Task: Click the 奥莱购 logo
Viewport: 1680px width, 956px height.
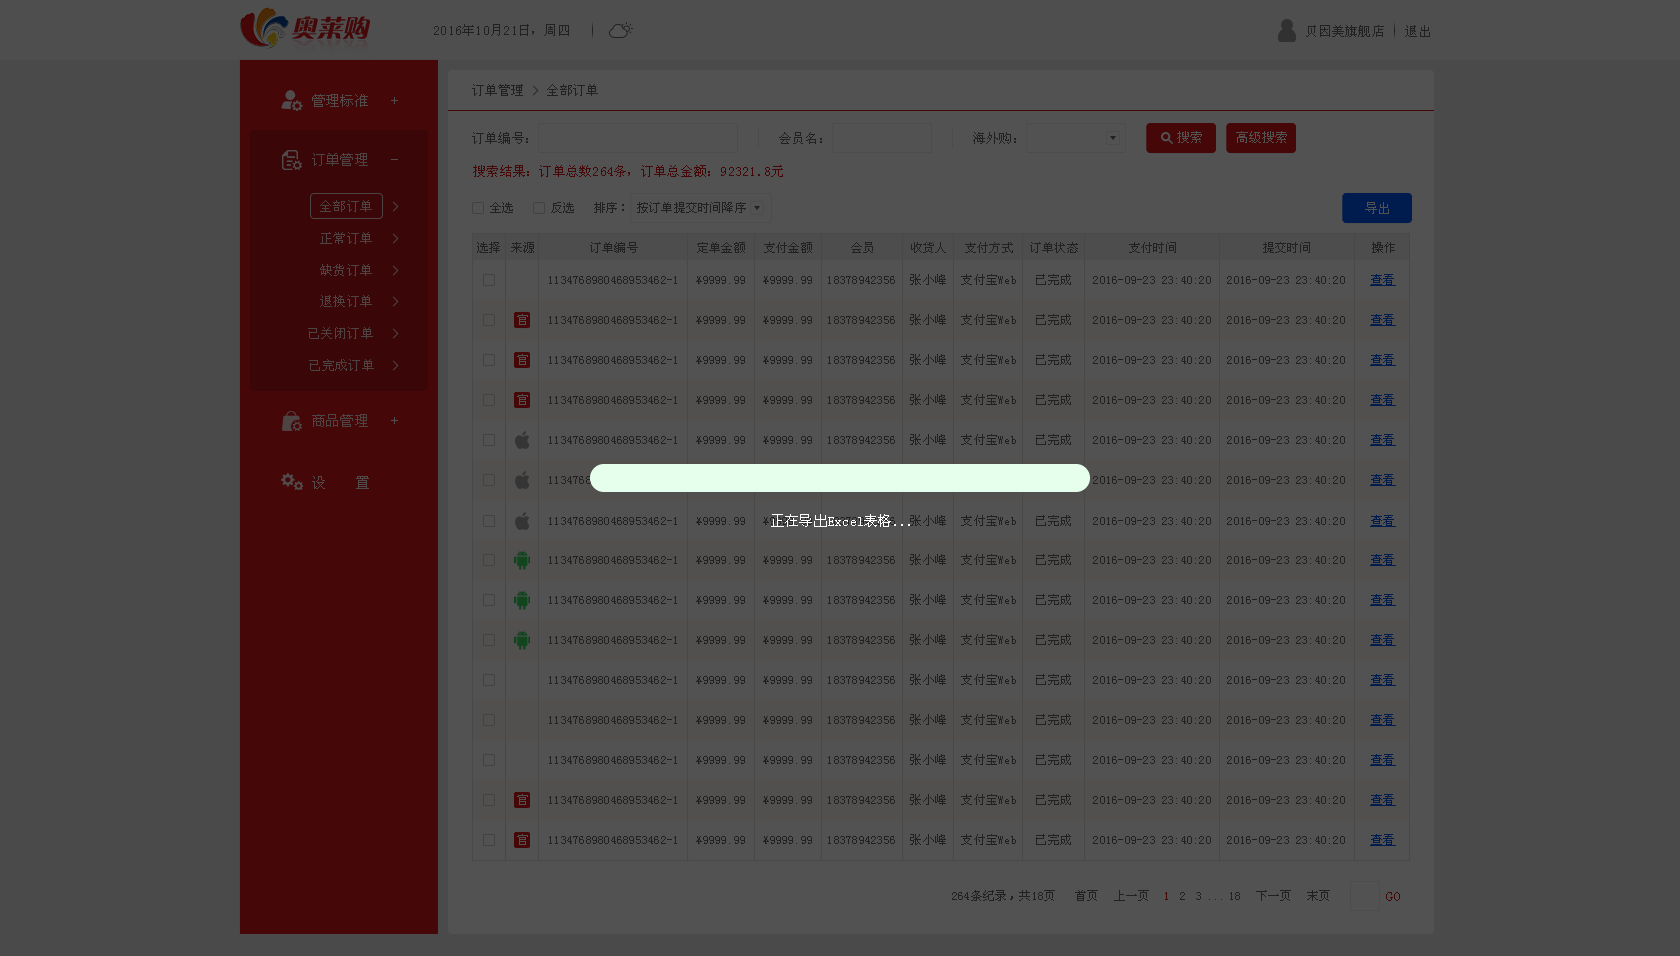Action: 306,28
